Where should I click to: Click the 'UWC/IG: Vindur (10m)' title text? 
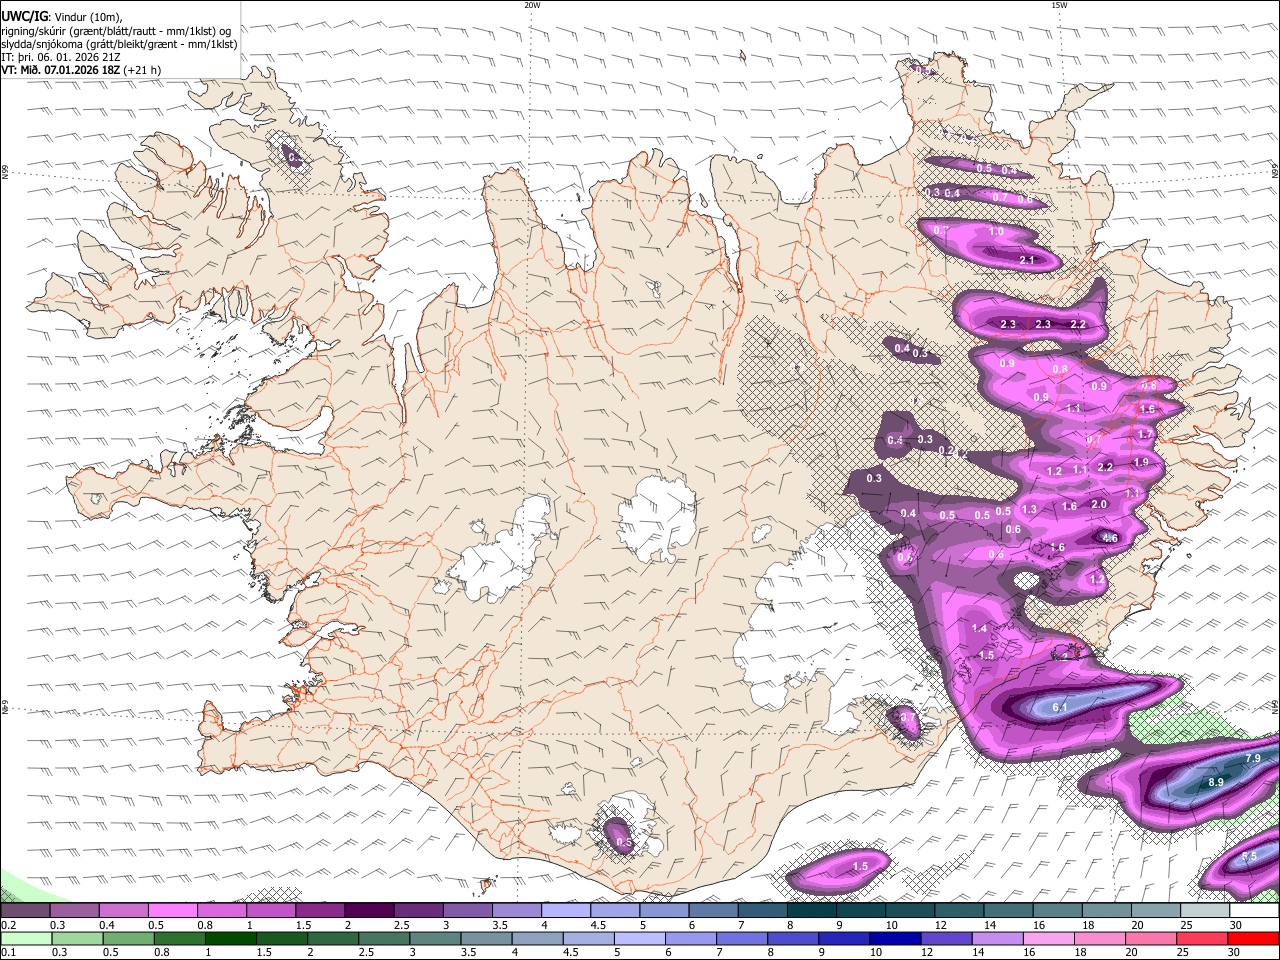[62, 17]
